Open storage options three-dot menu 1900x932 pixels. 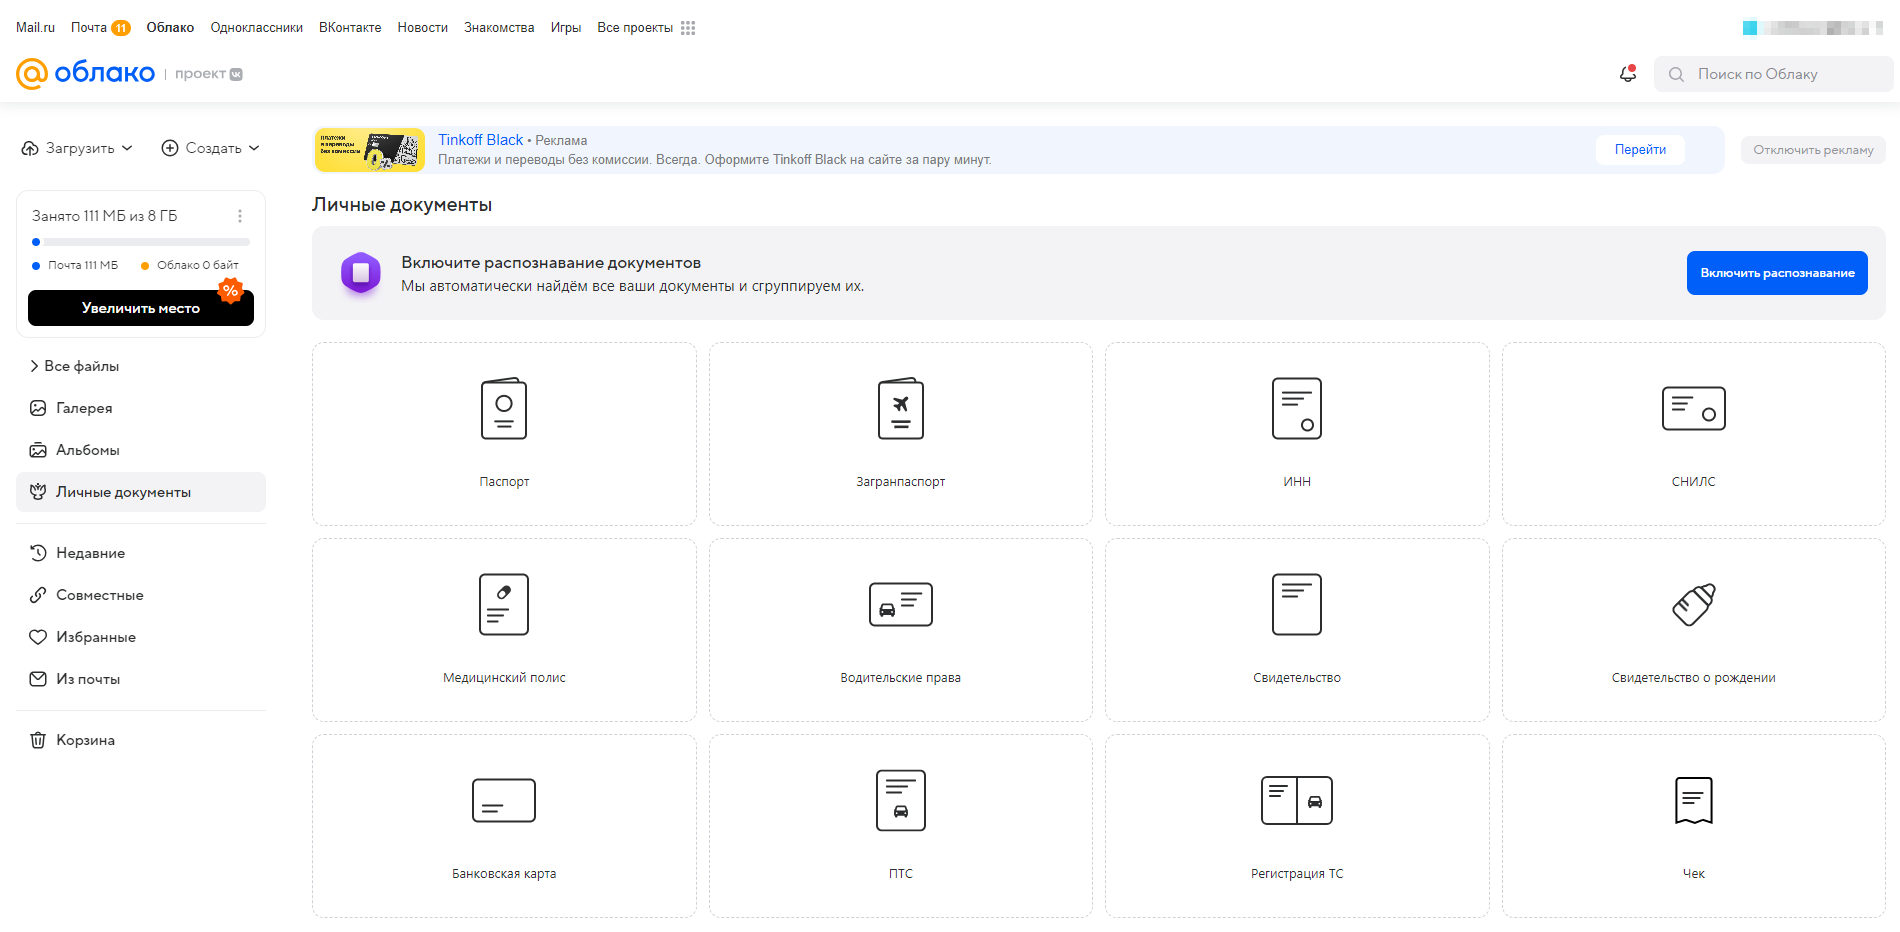click(x=240, y=216)
